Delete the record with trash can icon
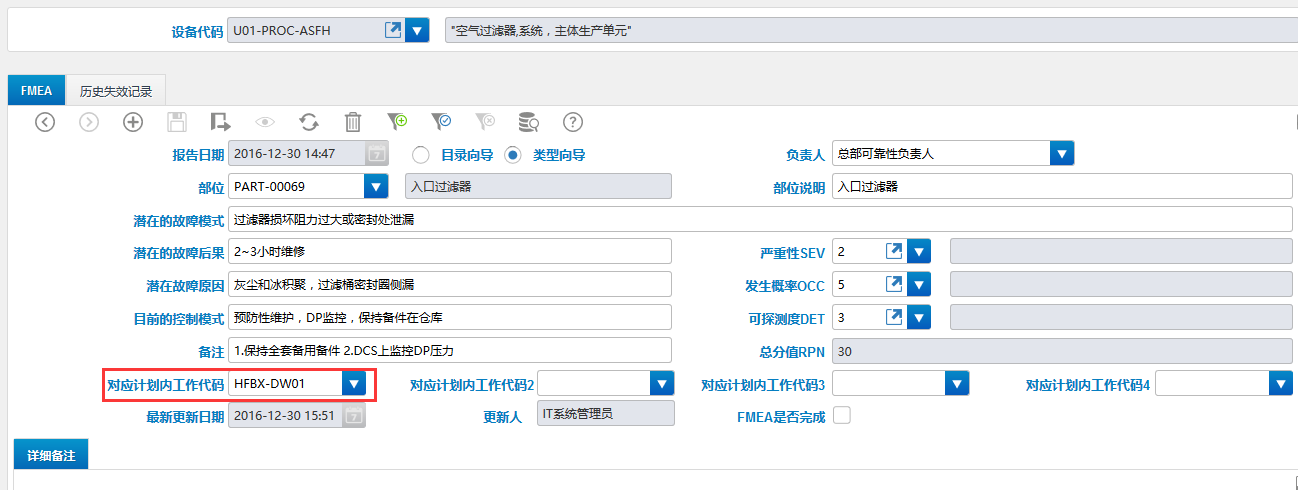The height and width of the screenshot is (490, 1298). pos(353,122)
